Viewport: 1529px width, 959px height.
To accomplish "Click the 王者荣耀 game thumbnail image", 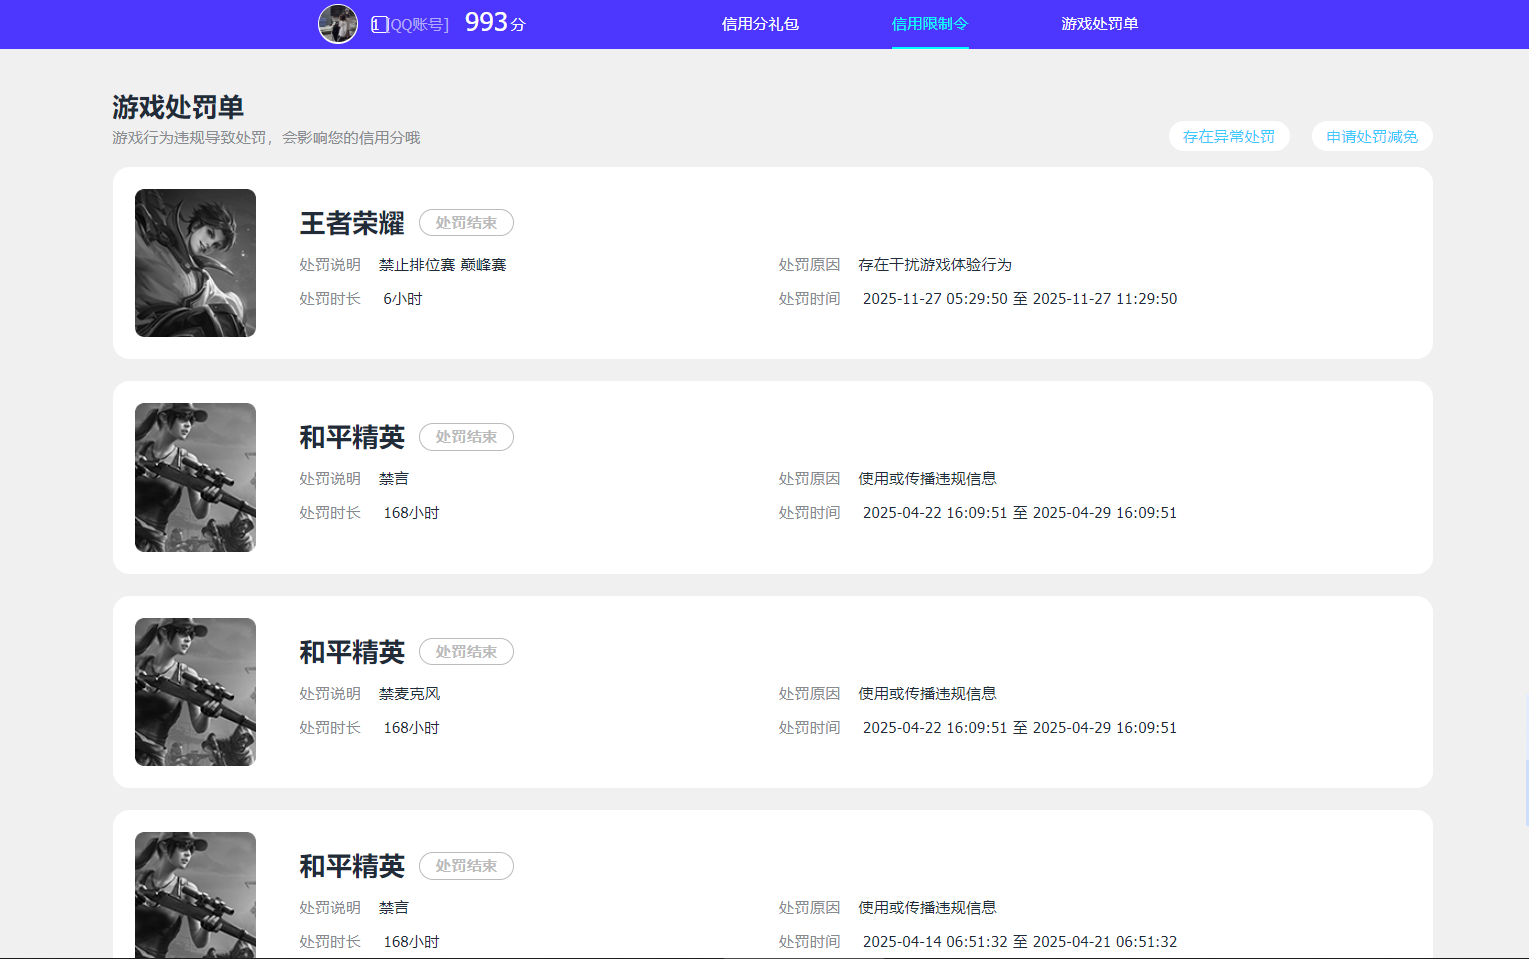I will tap(195, 262).
